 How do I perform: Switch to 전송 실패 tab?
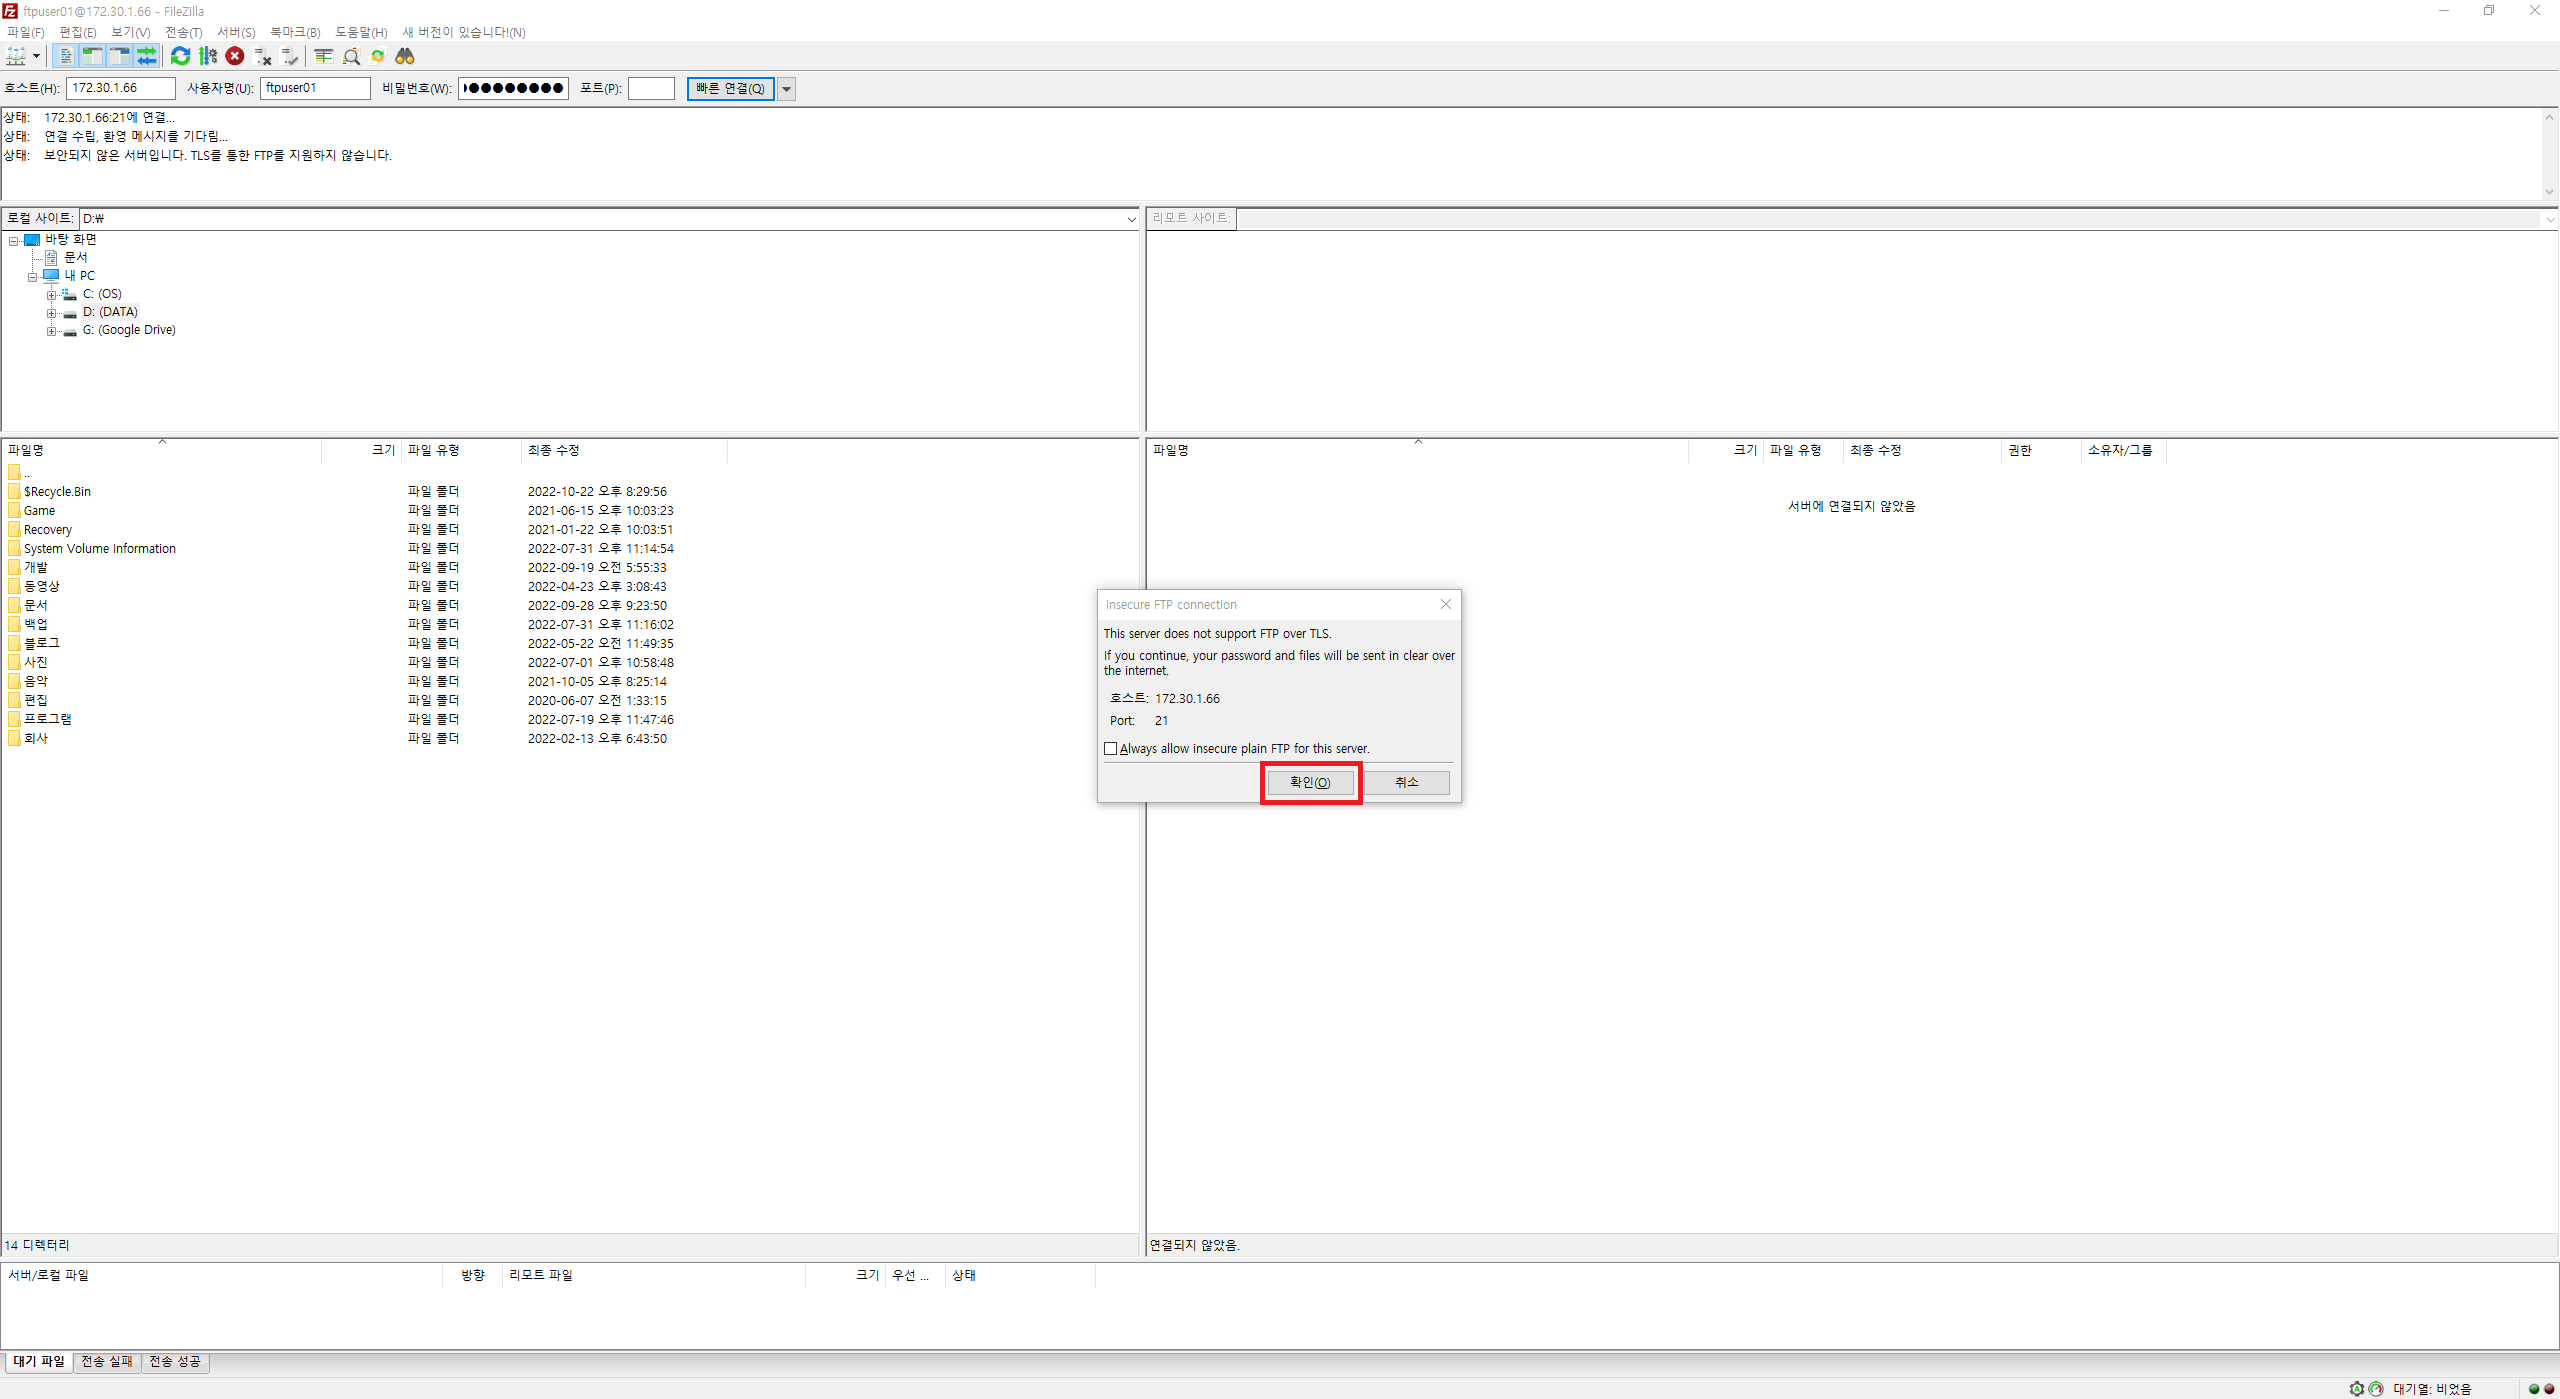coord(107,1362)
